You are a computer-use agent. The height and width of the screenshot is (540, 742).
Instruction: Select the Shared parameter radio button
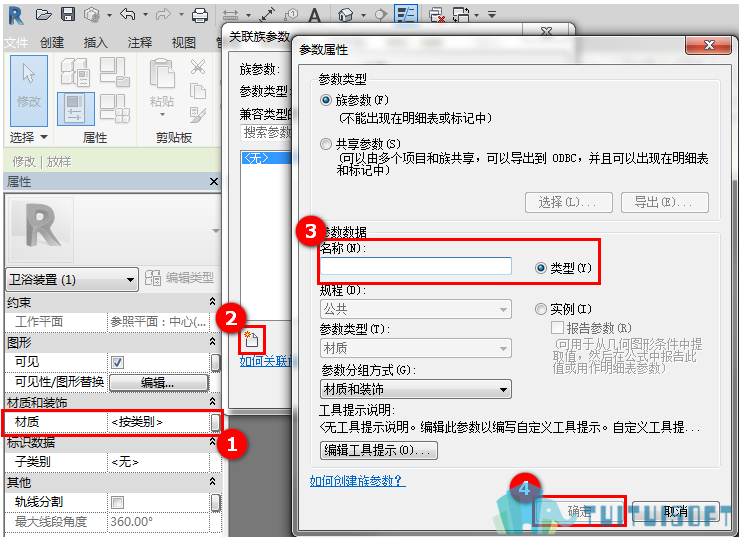[x=326, y=144]
